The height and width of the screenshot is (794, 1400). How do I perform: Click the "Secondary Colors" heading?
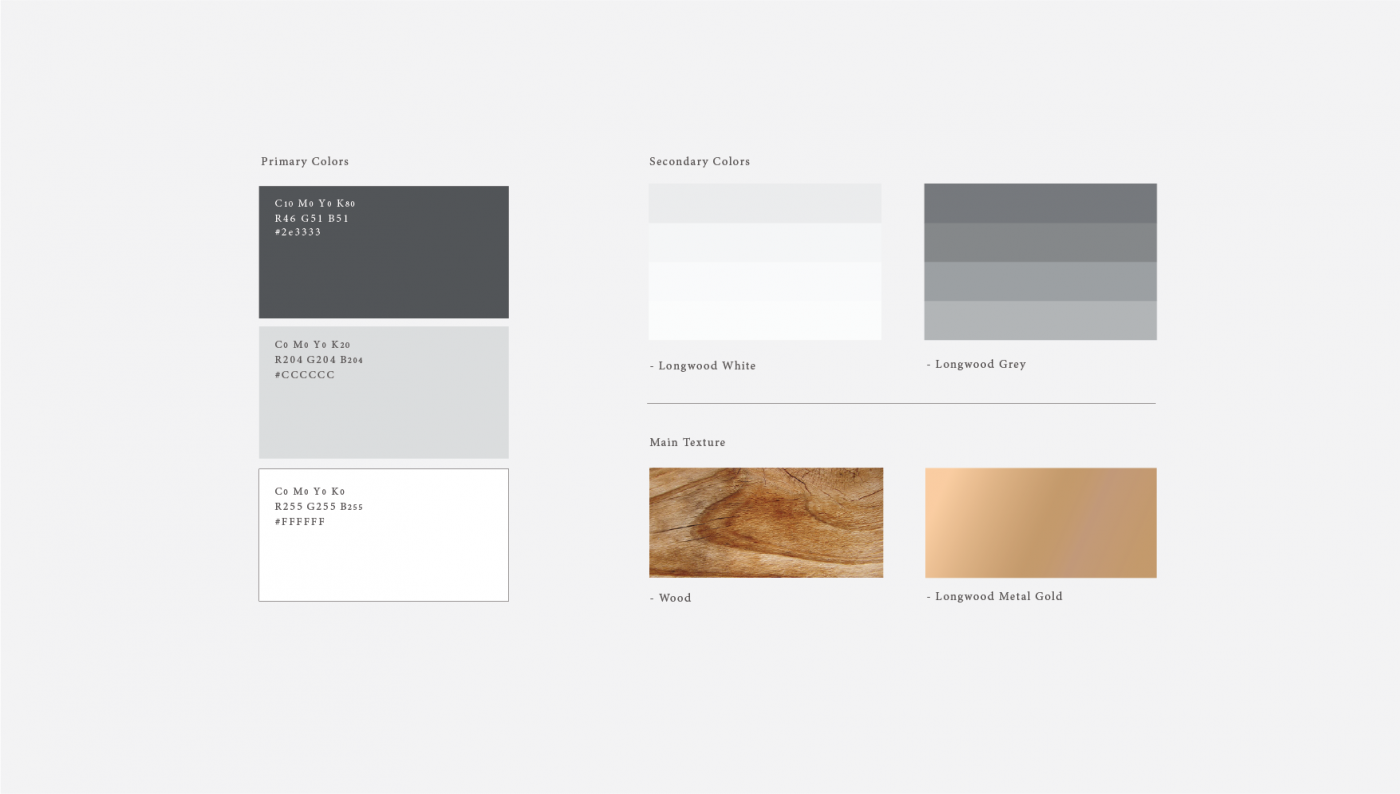(x=699, y=161)
